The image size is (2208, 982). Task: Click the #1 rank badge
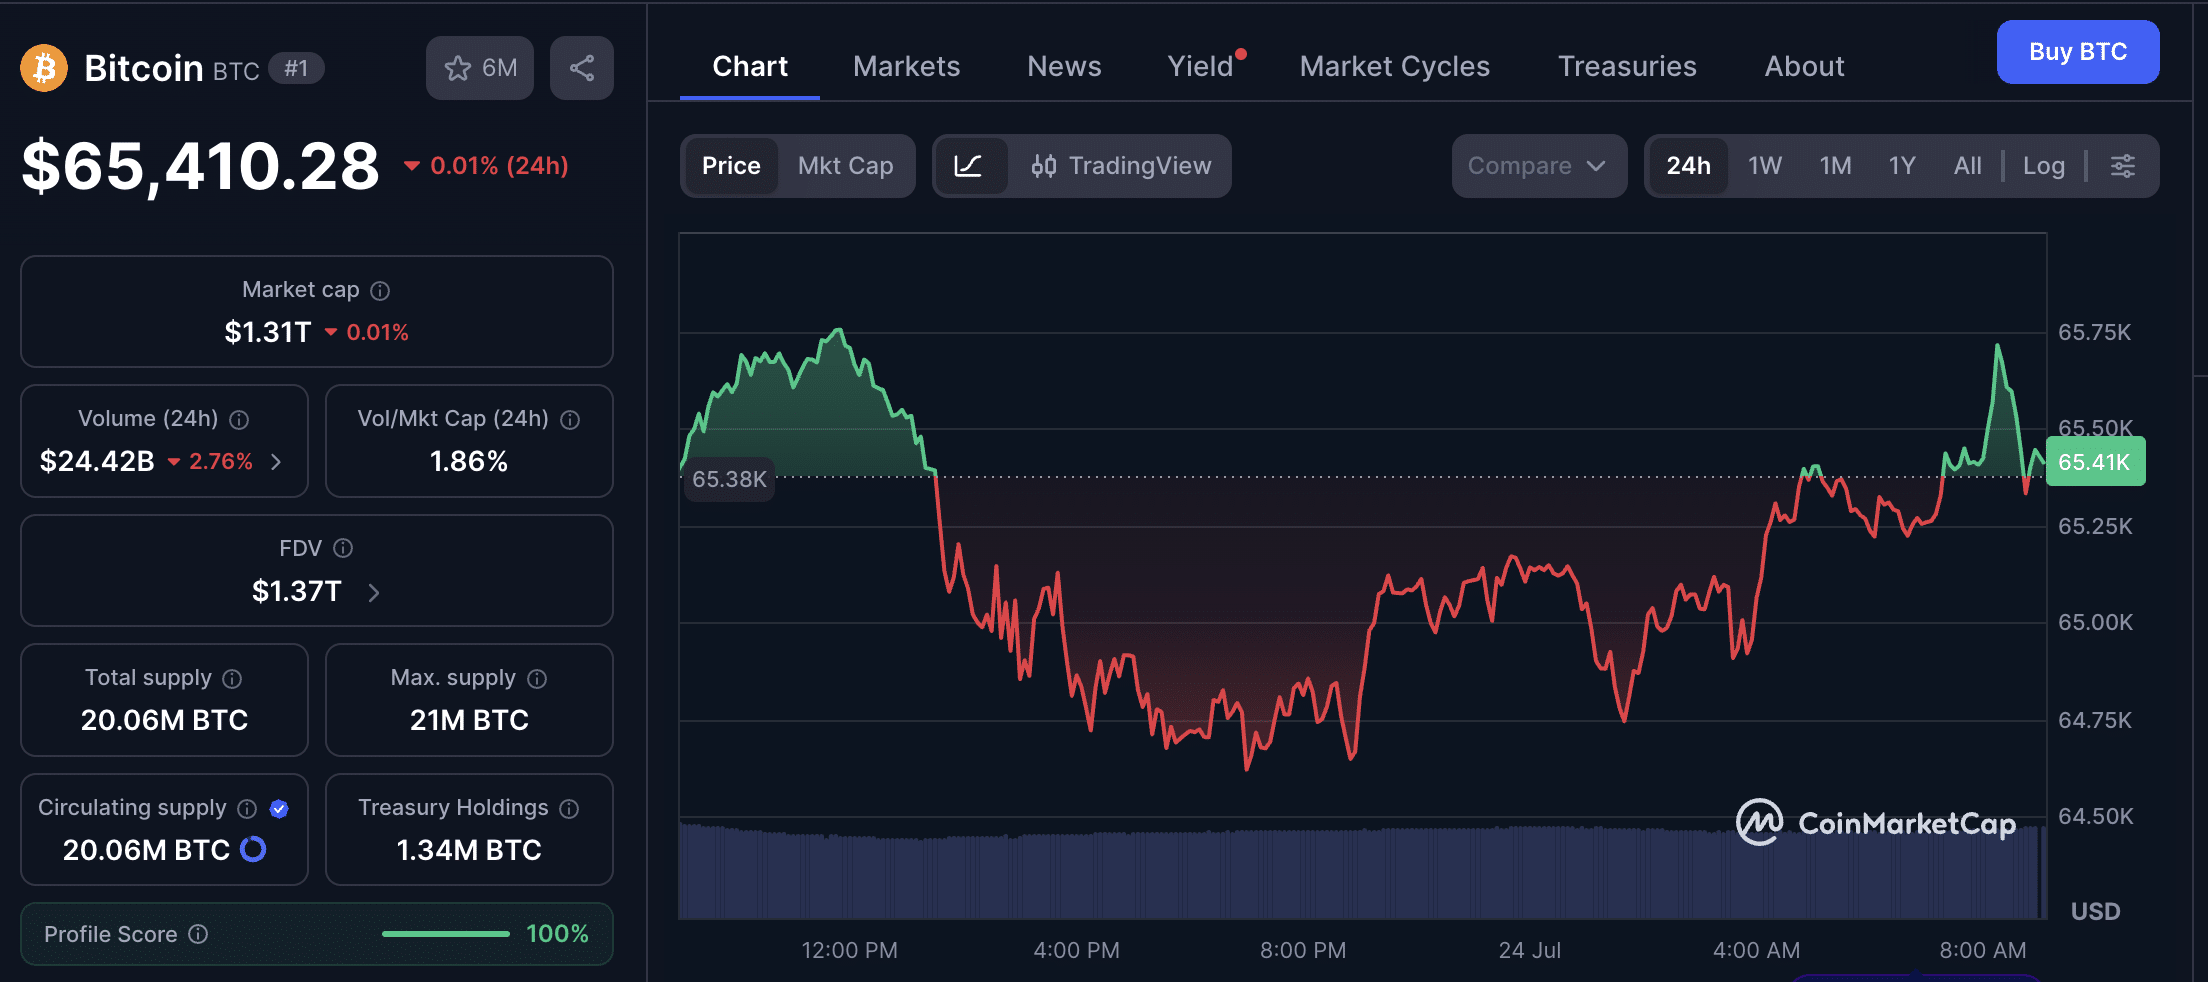click(296, 68)
